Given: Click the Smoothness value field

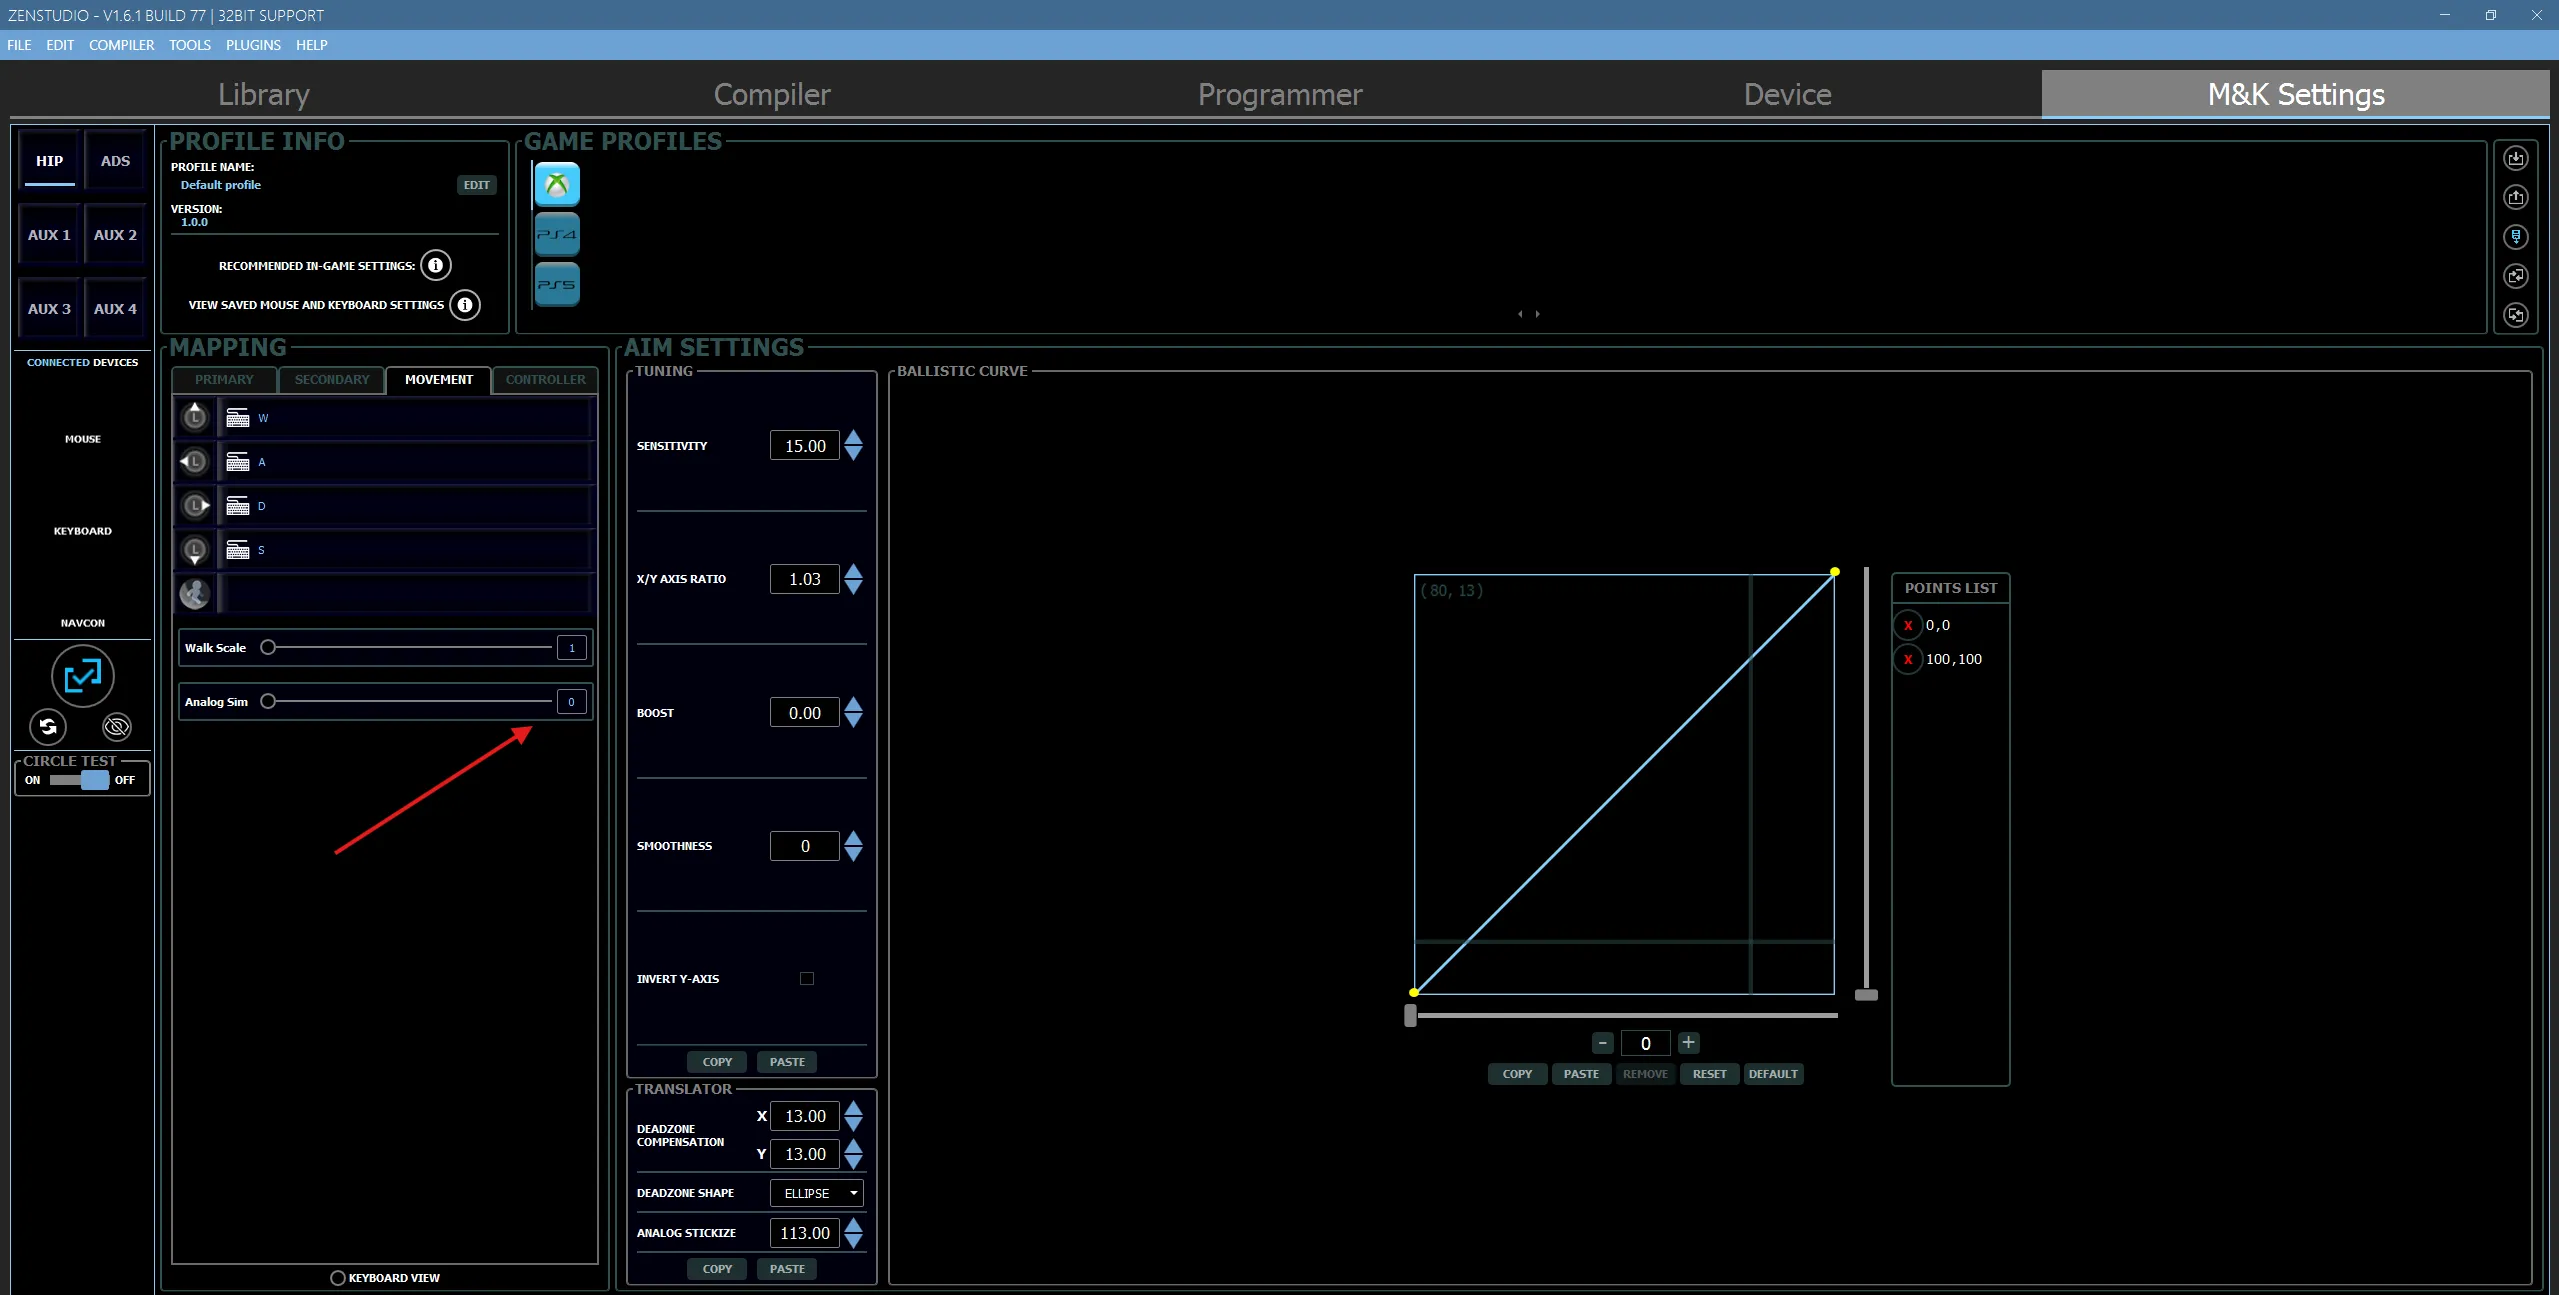Looking at the screenshot, I should [805, 846].
